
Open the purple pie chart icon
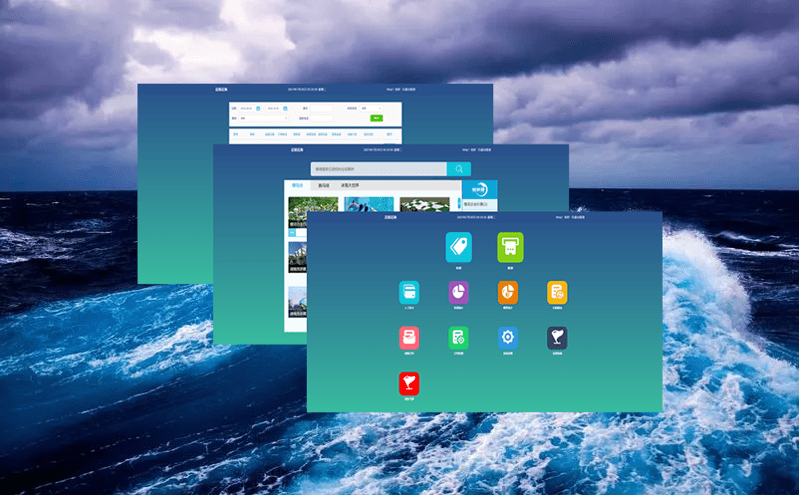point(458,292)
